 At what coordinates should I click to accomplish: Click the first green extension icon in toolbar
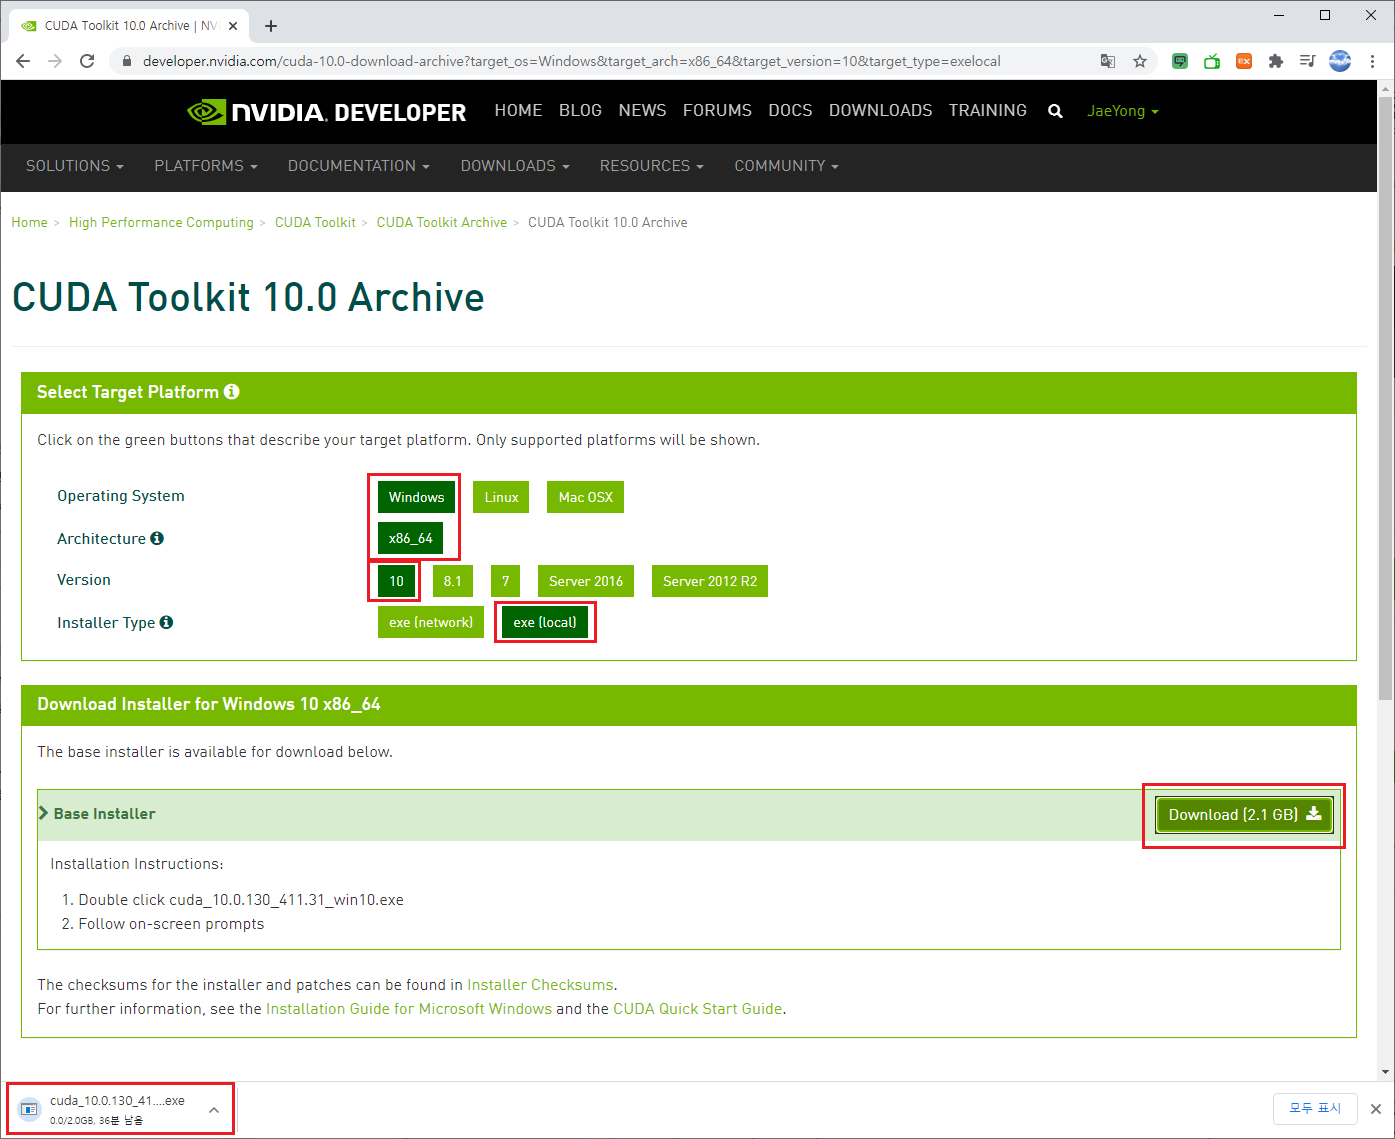pyautogui.click(x=1180, y=61)
